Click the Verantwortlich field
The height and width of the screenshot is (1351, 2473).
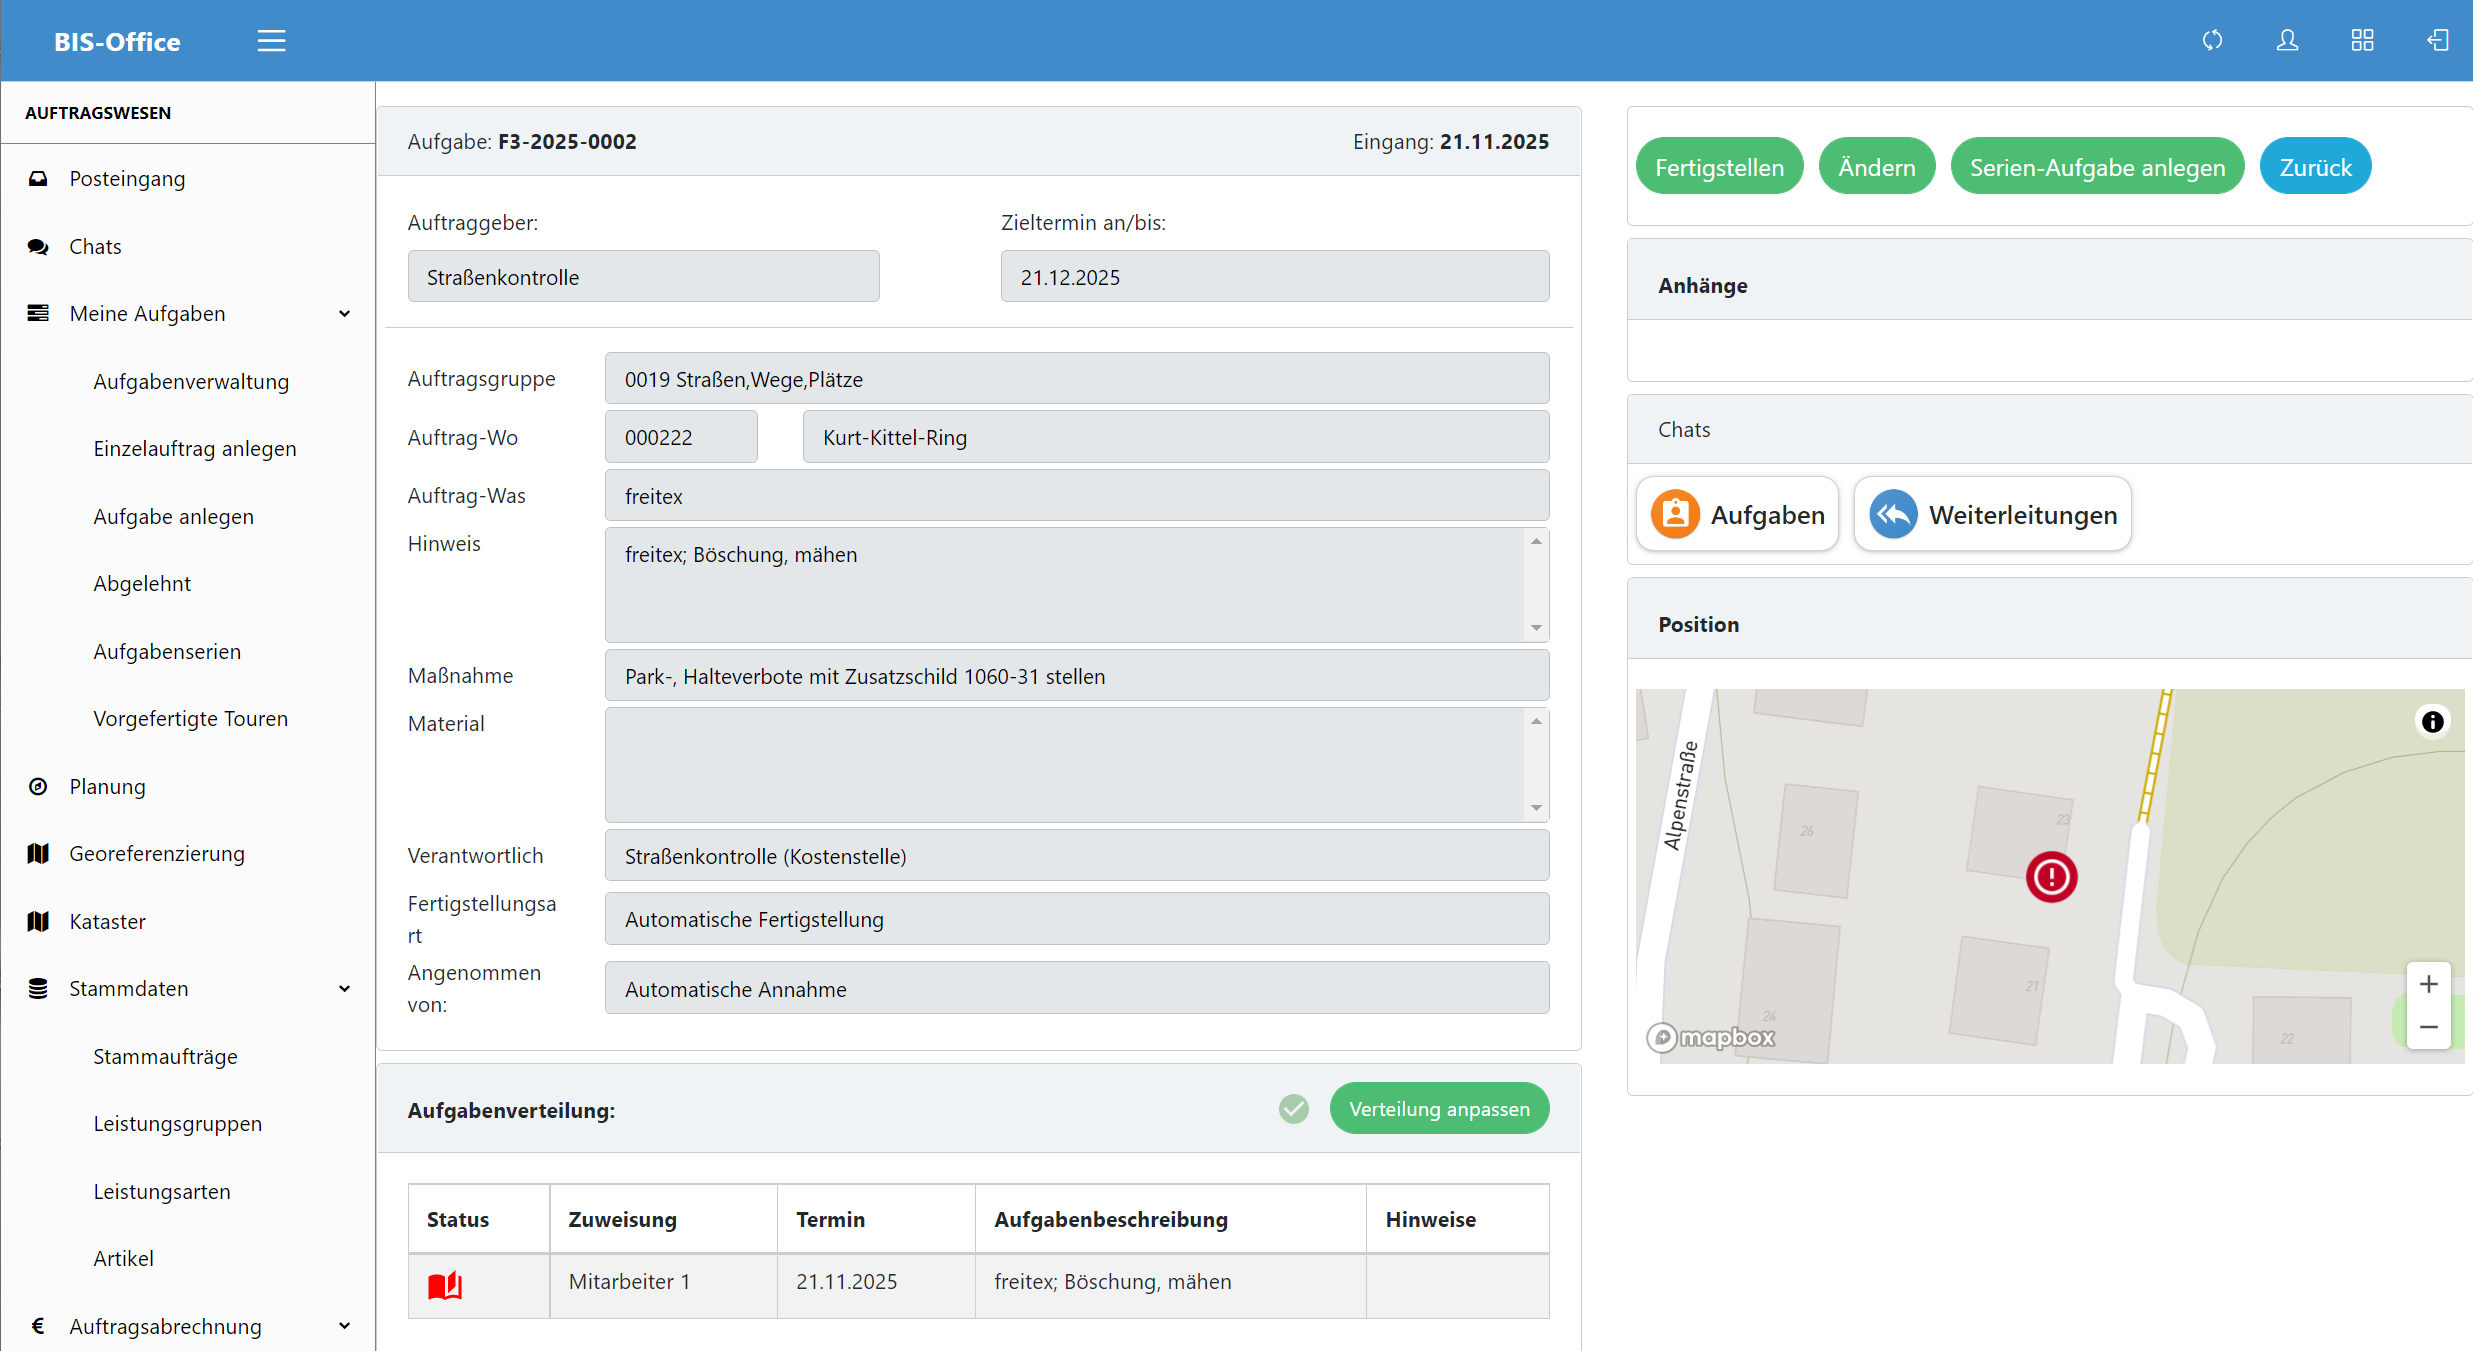coord(1077,856)
